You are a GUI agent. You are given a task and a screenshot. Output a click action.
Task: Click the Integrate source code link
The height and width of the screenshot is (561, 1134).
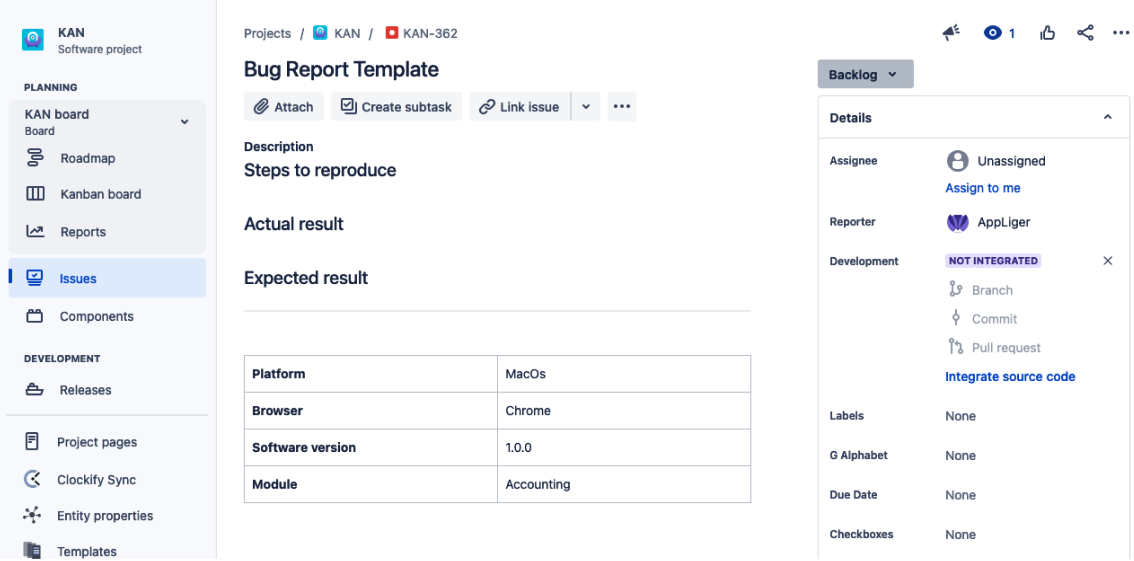pyautogui.click(x=1010, y=377)
